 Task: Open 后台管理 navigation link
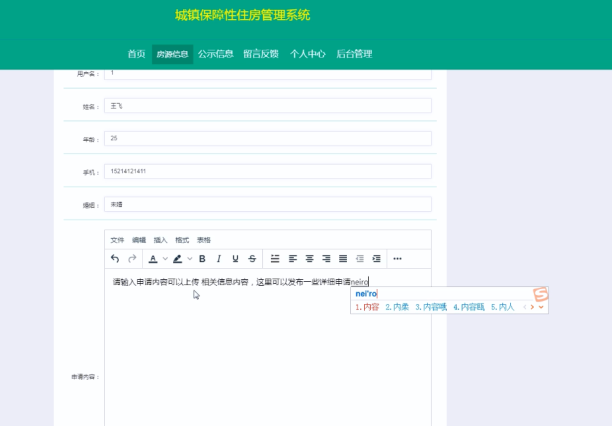point(354,54)
